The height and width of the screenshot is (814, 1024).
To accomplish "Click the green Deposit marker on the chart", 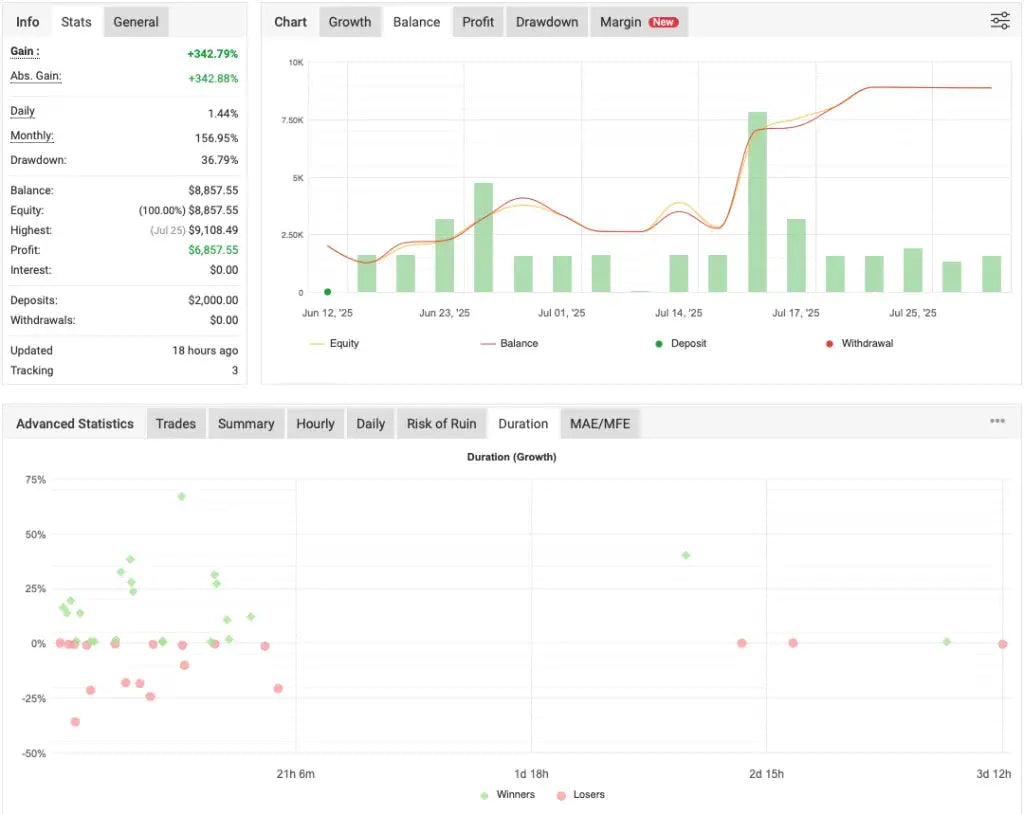I will 327,291.
